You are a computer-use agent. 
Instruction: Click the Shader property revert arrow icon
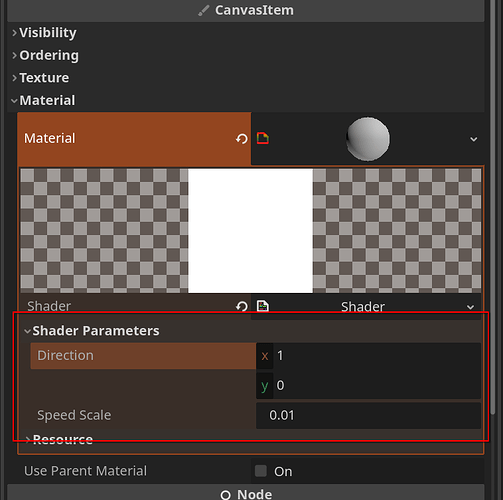242,306
